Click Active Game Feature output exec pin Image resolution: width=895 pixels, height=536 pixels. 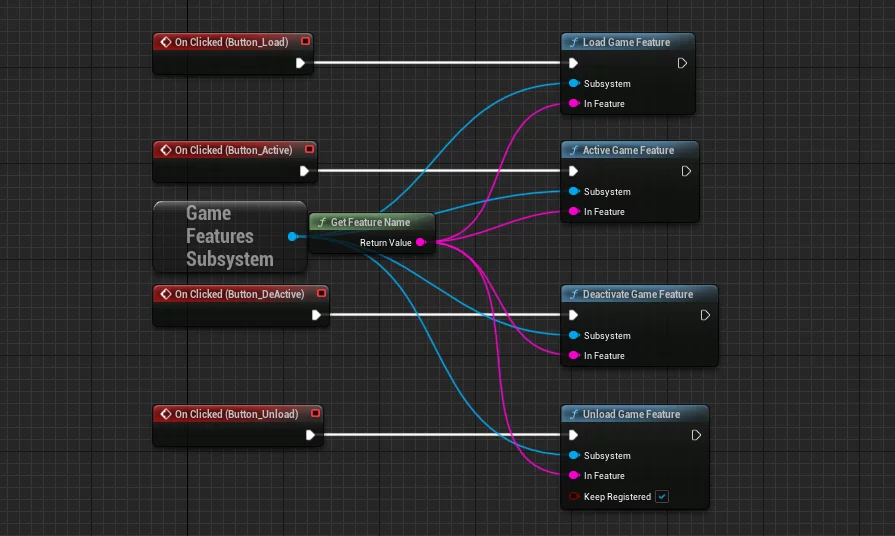click(x=686, y=171)
